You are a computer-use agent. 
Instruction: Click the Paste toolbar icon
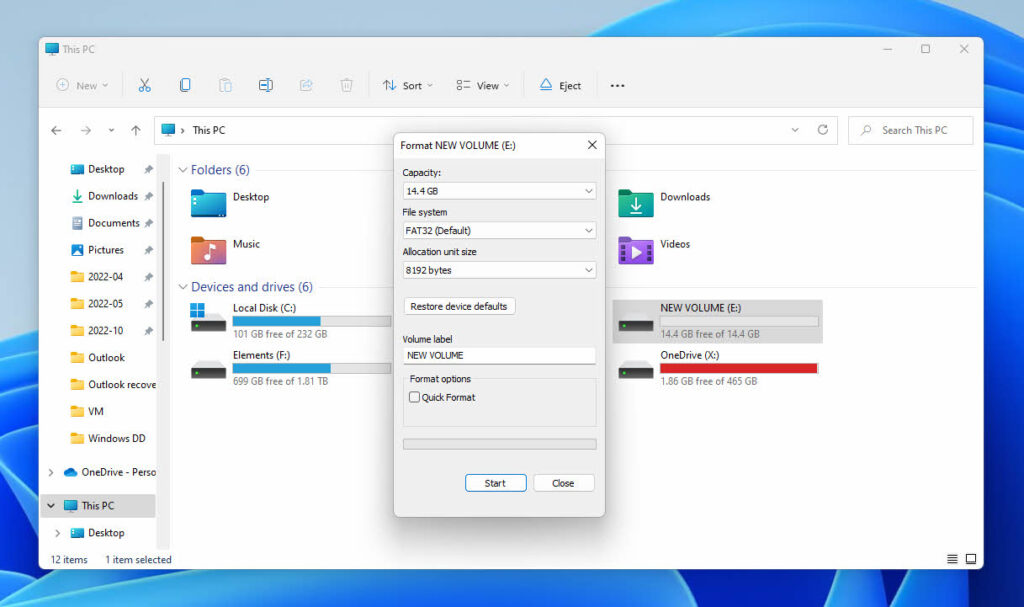coord(225,85)
